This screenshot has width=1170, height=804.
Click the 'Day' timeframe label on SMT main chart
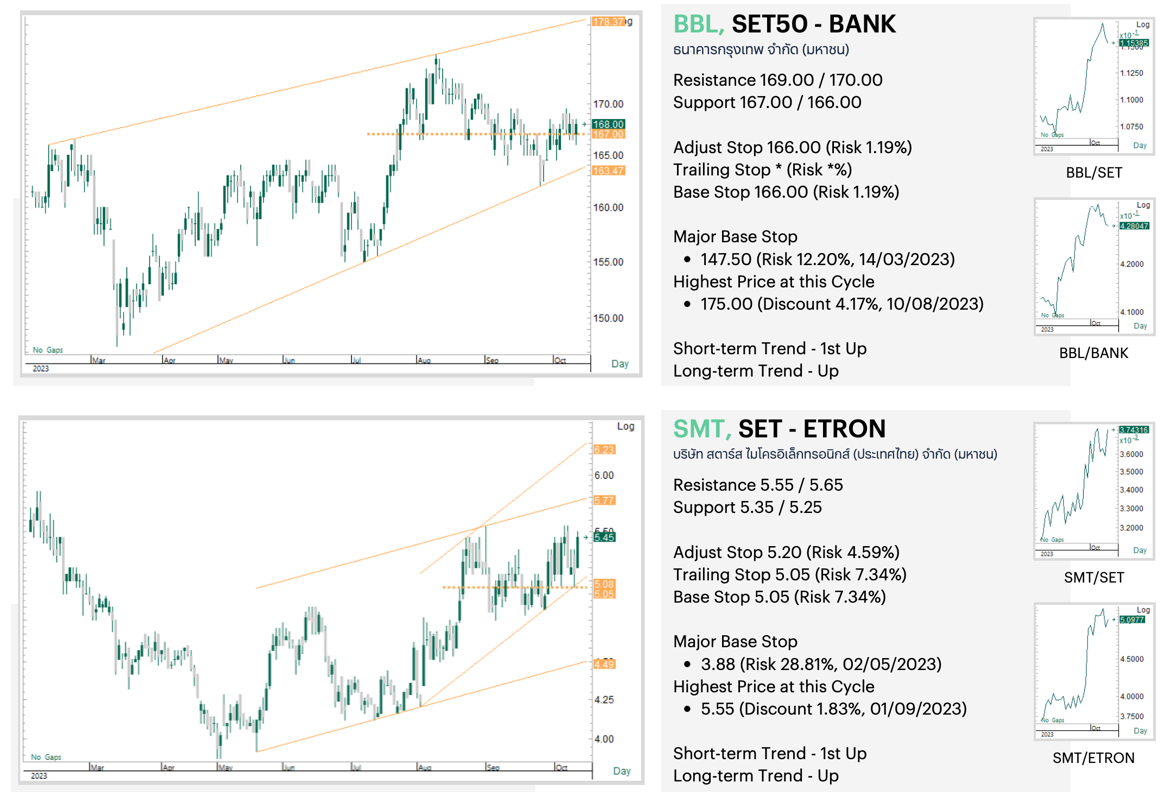pos(622,770)
